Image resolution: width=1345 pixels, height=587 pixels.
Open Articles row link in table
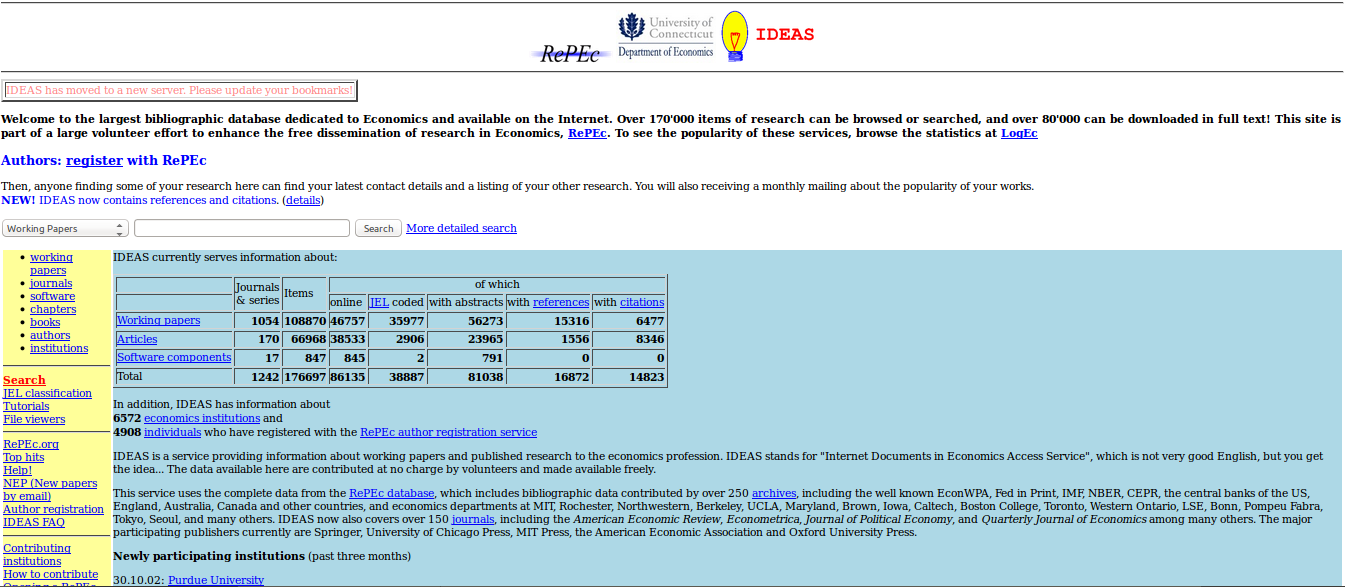coord(137,339)
